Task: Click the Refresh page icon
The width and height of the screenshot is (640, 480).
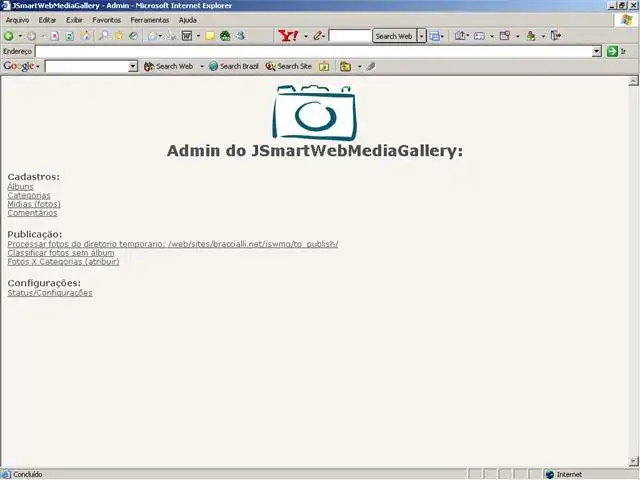Action: [69, 36]
